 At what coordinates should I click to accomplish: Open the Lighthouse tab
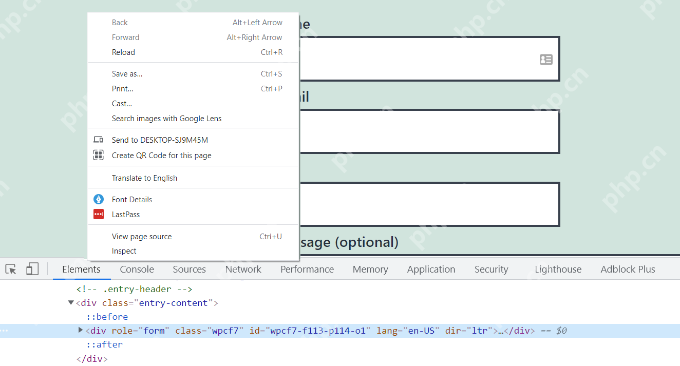tap(558, 269)
